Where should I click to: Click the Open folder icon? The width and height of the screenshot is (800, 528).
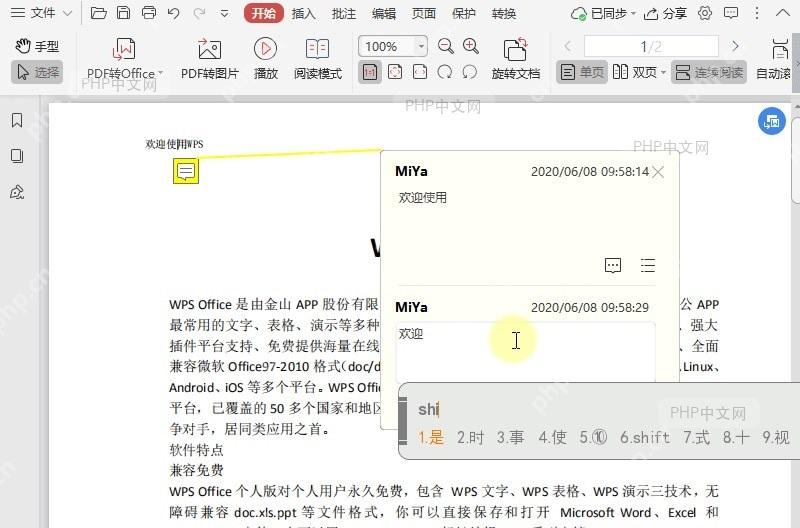click(98, 13)
